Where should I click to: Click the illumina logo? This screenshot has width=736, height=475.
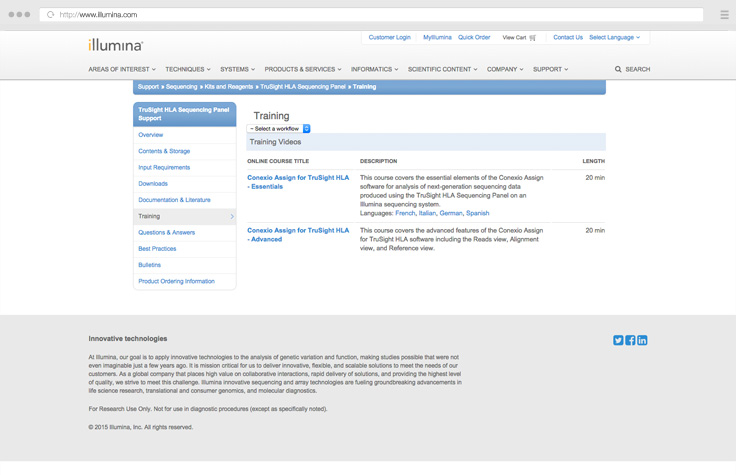116,45
